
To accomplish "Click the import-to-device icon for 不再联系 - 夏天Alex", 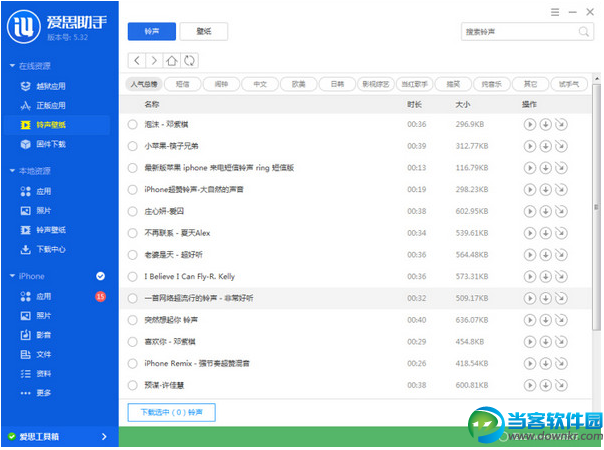I will click(560, 233).
